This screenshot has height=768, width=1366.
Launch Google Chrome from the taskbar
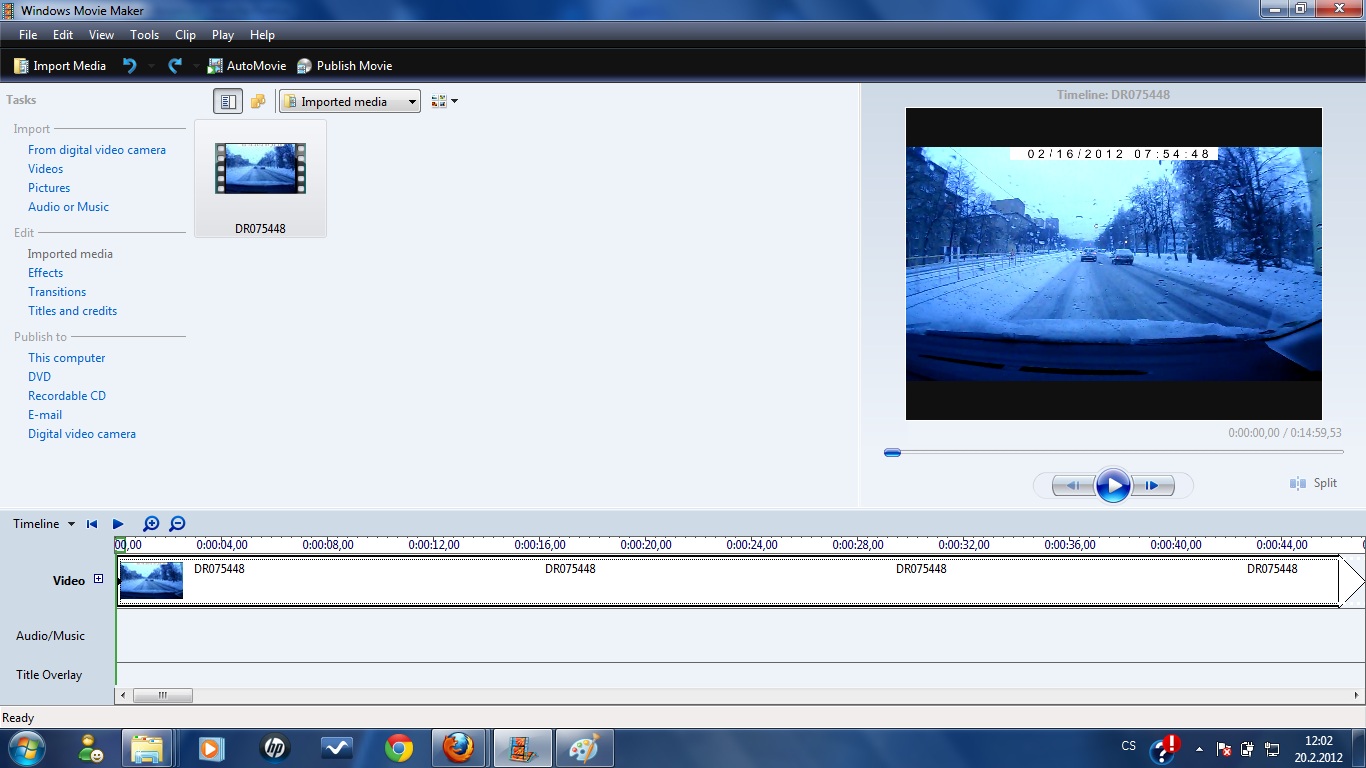[399, 748]
